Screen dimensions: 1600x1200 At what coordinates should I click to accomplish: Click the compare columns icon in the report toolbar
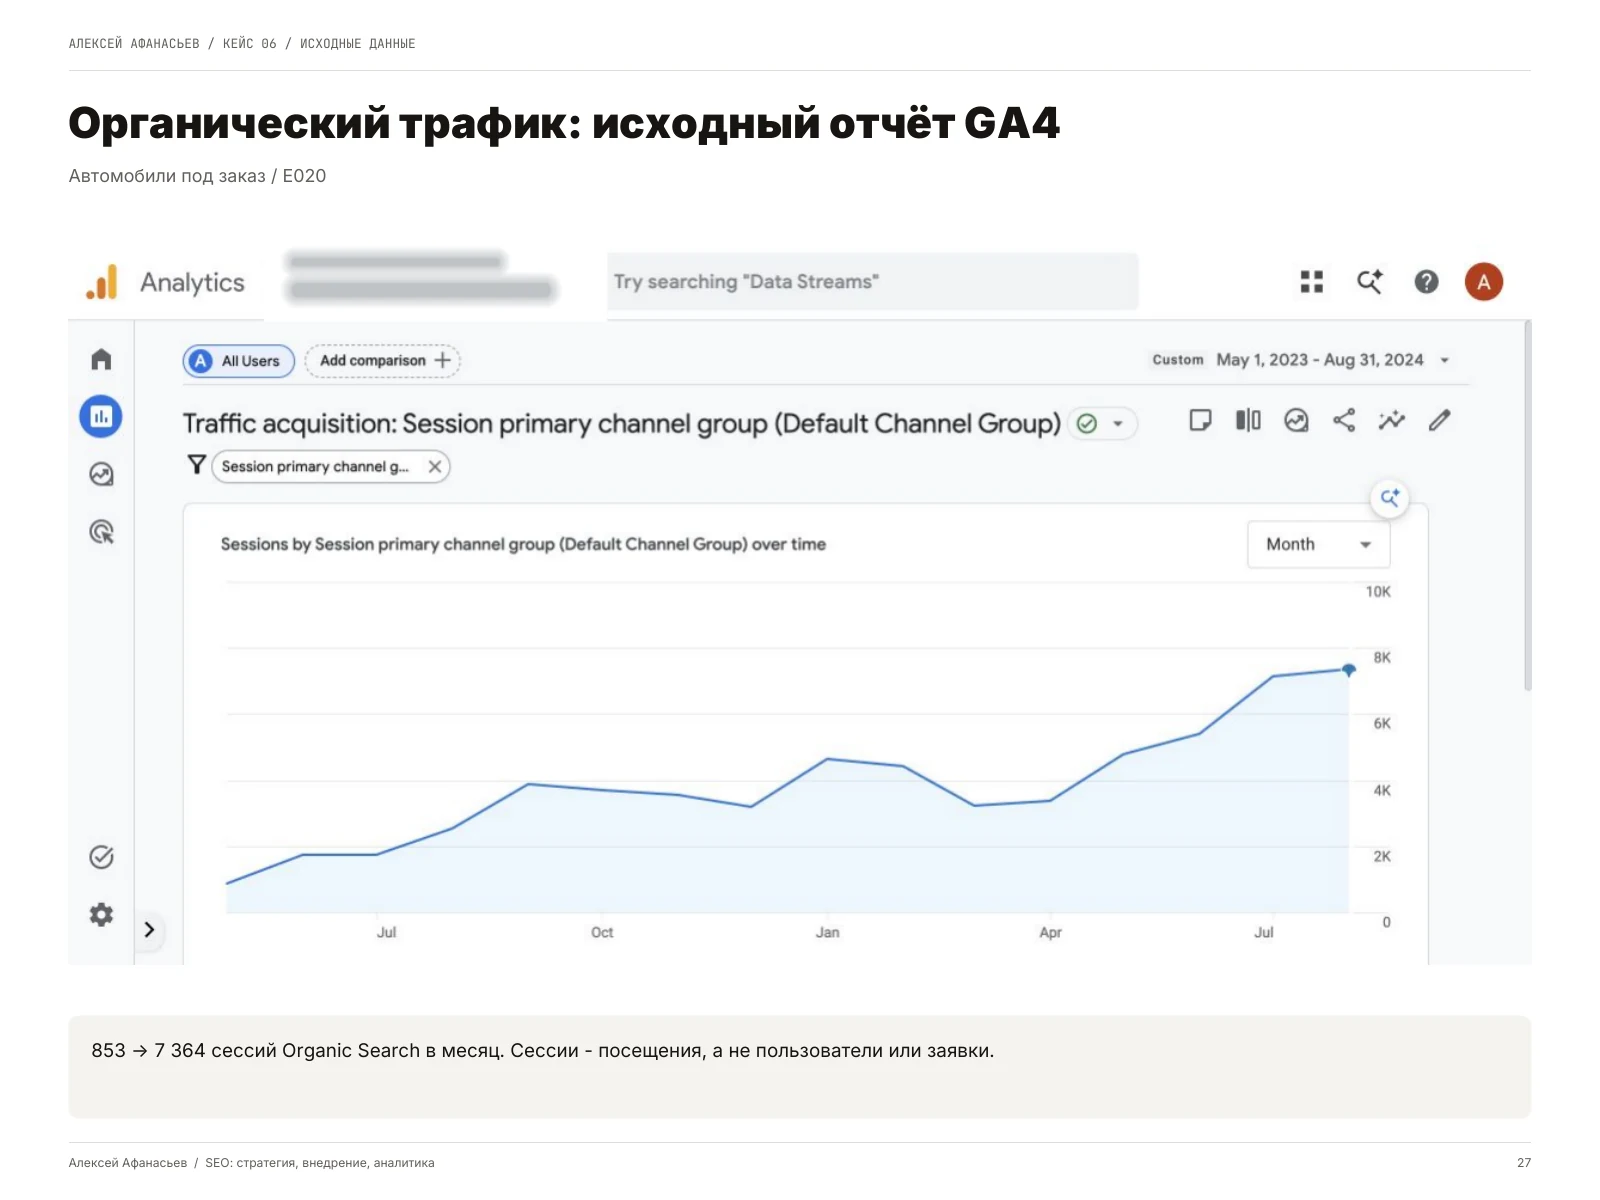(1248, 420)
